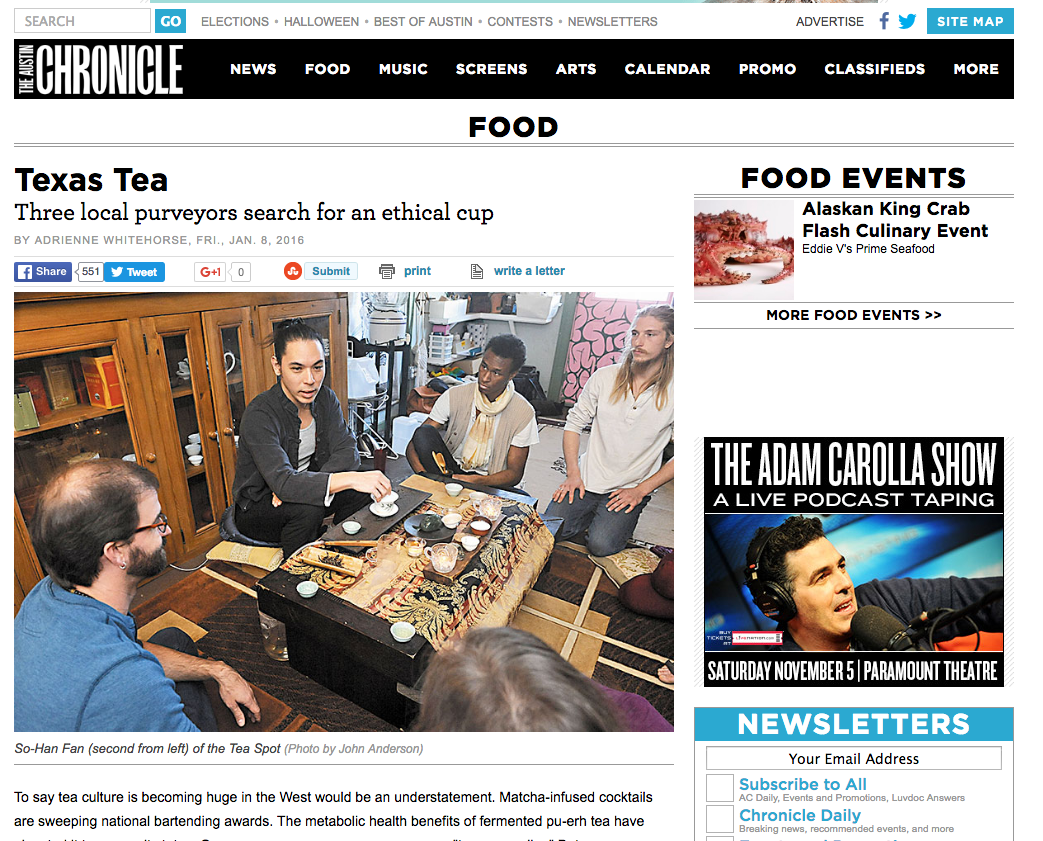
Task: Click the Adam Carolla Show advertisement
Action: (x=853, y=562)
